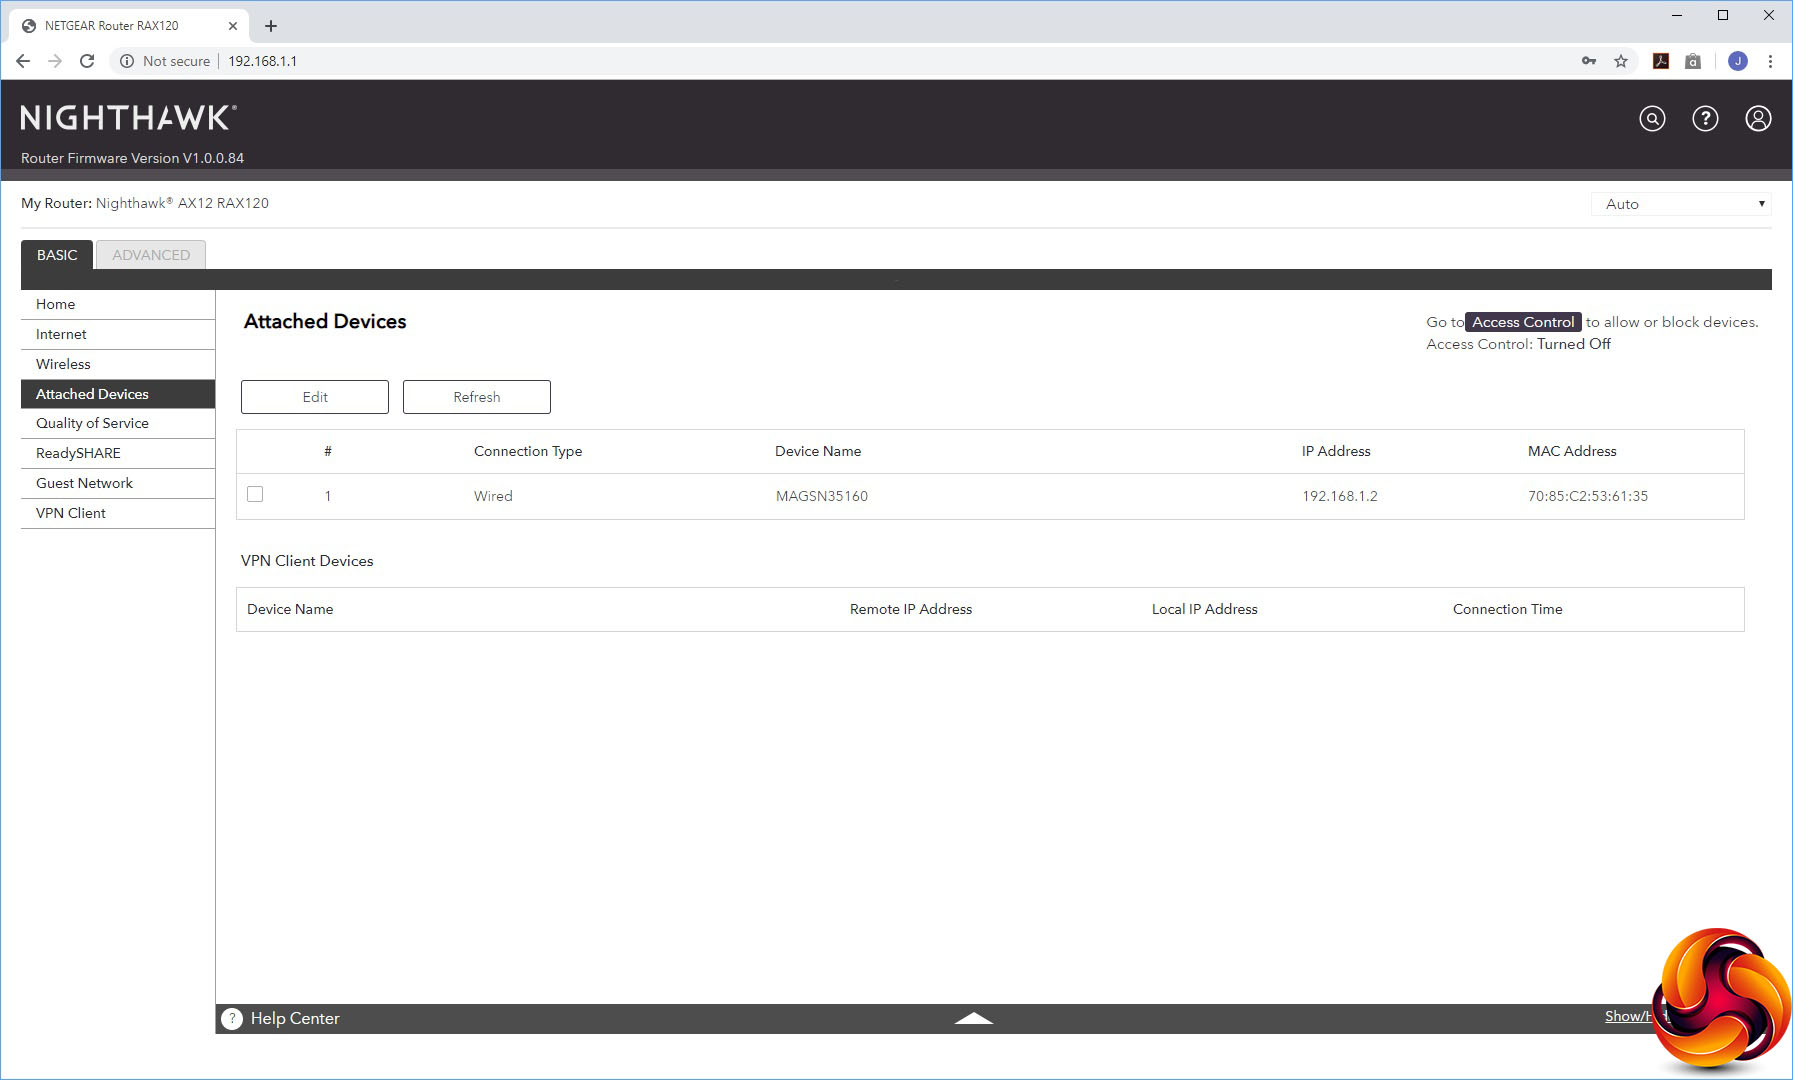
Task: Open the Adobe Acrobat extension icon
Action: pyautogui.click(x=1661, y=61)
